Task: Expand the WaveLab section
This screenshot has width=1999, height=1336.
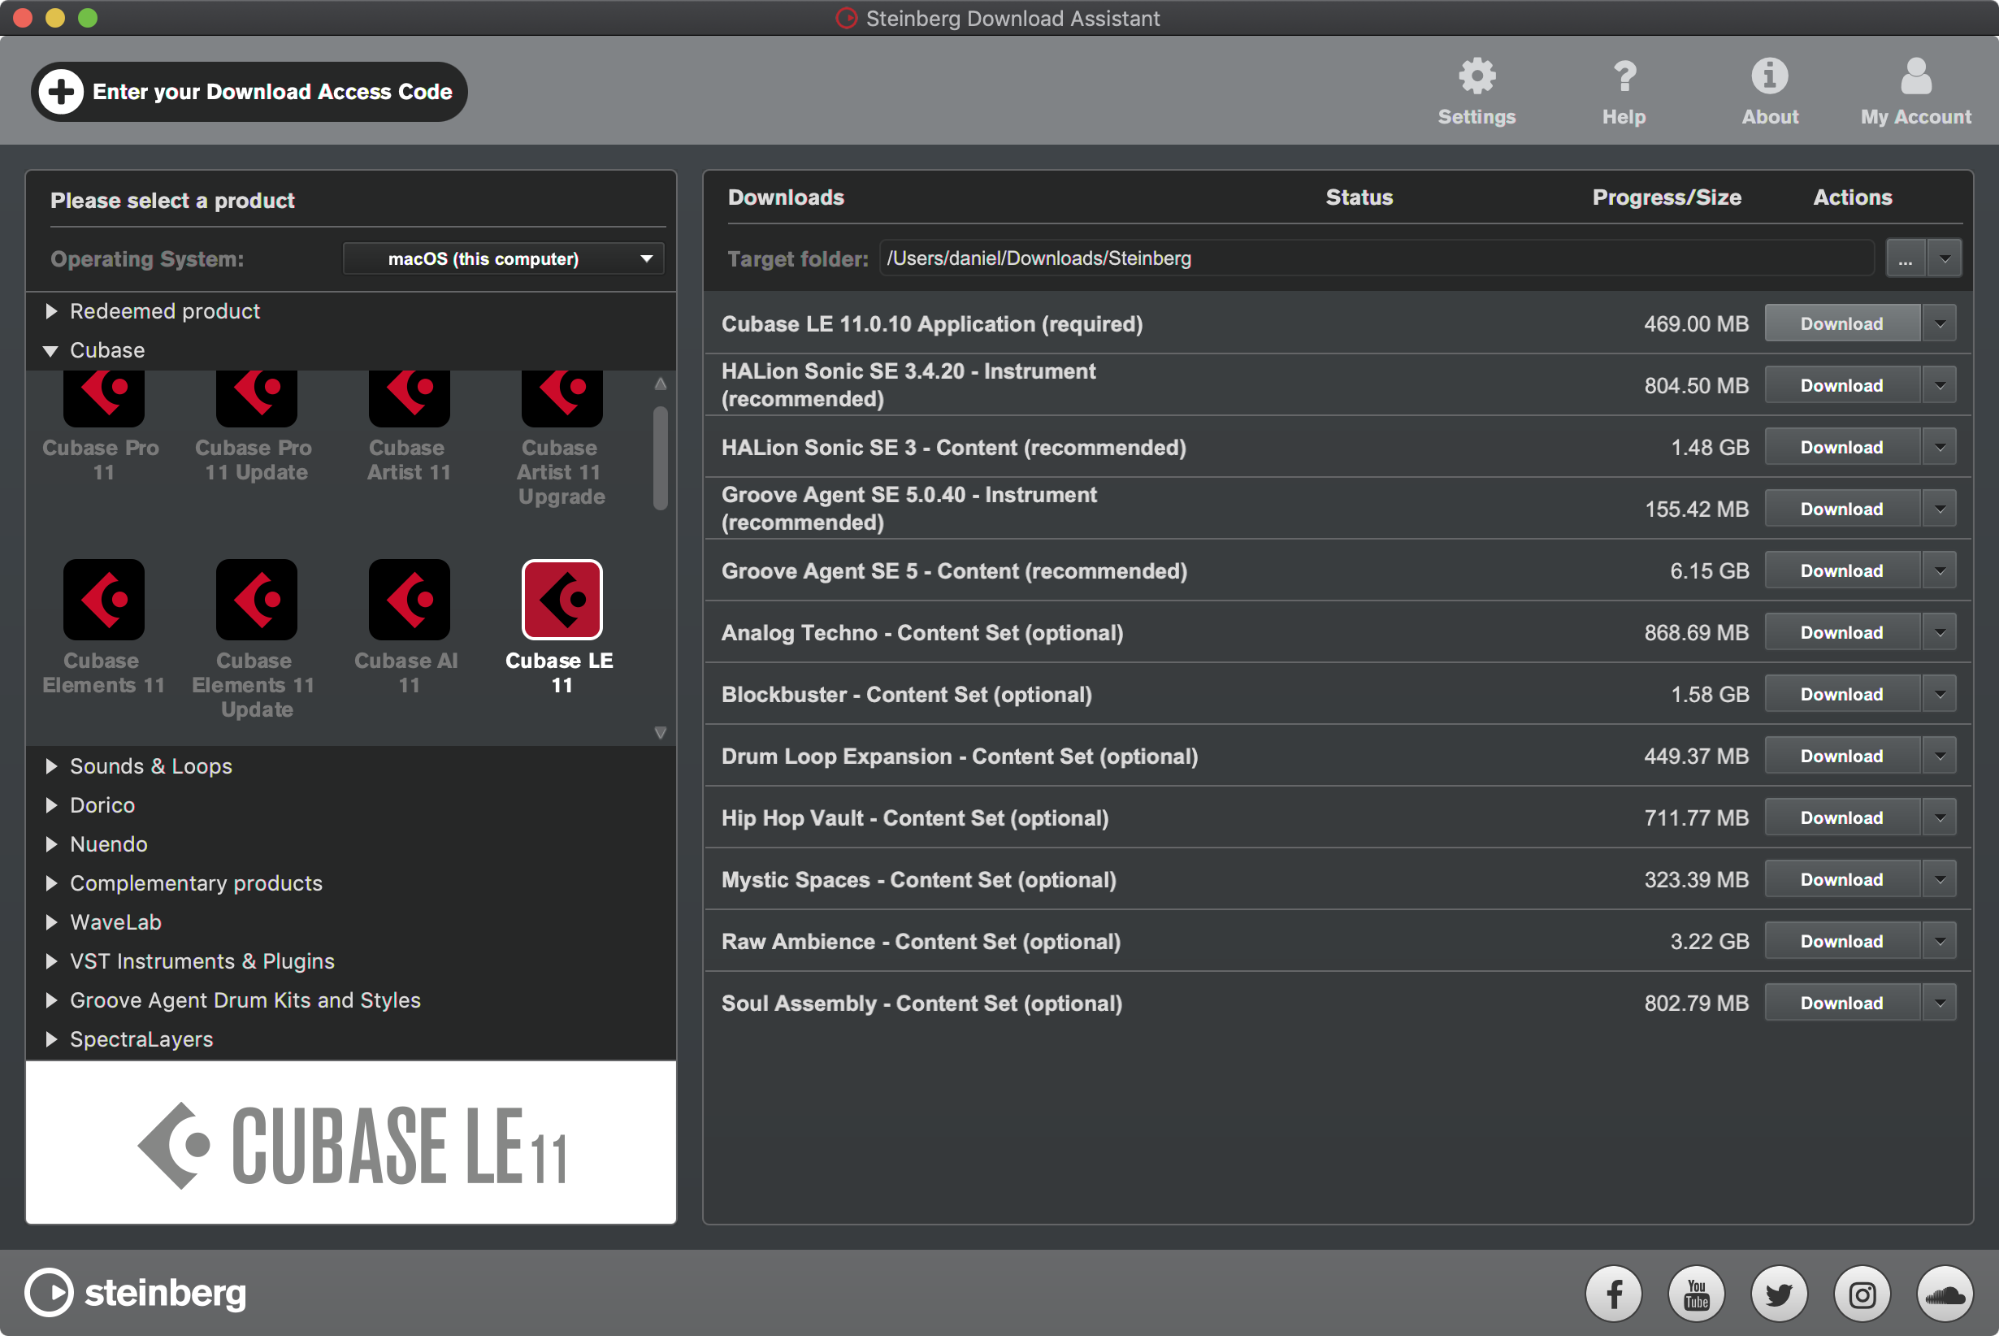Action: [51, 922]
